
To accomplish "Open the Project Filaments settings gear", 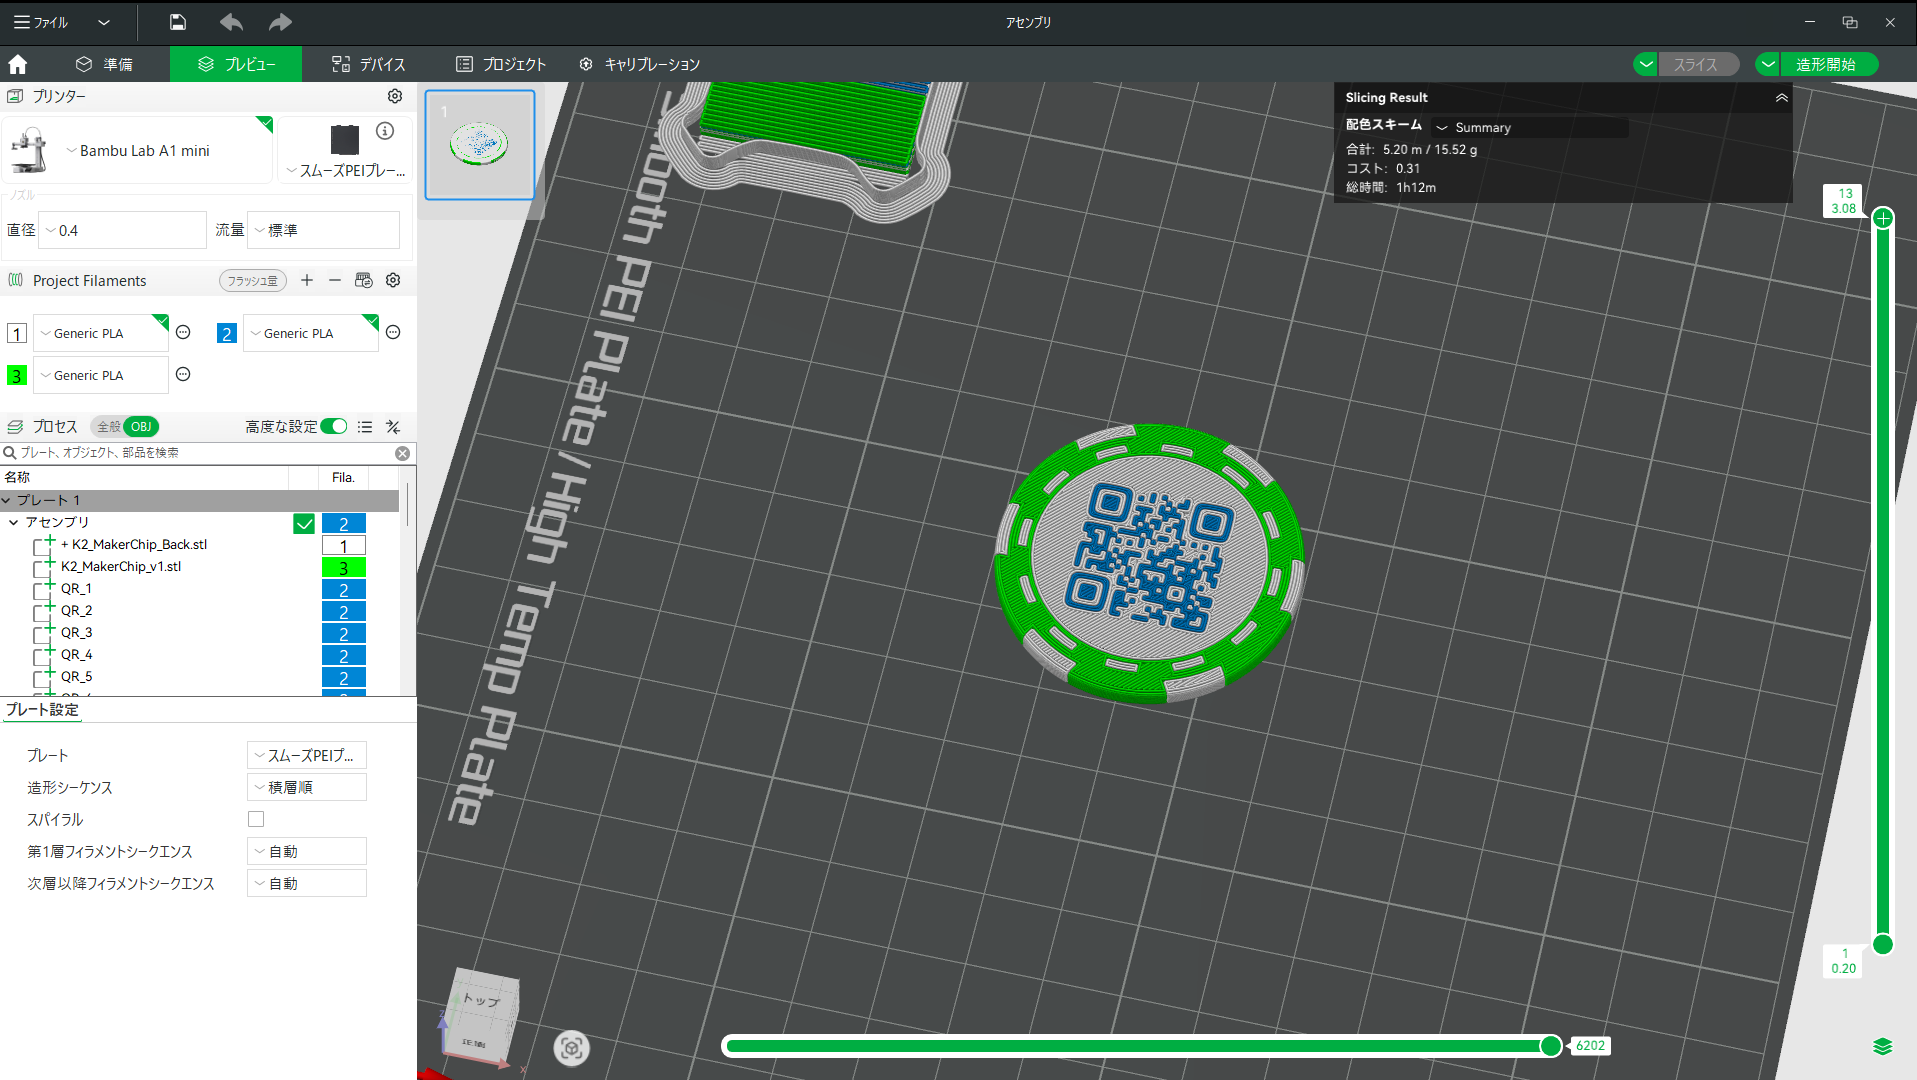I will coord(393,280).
